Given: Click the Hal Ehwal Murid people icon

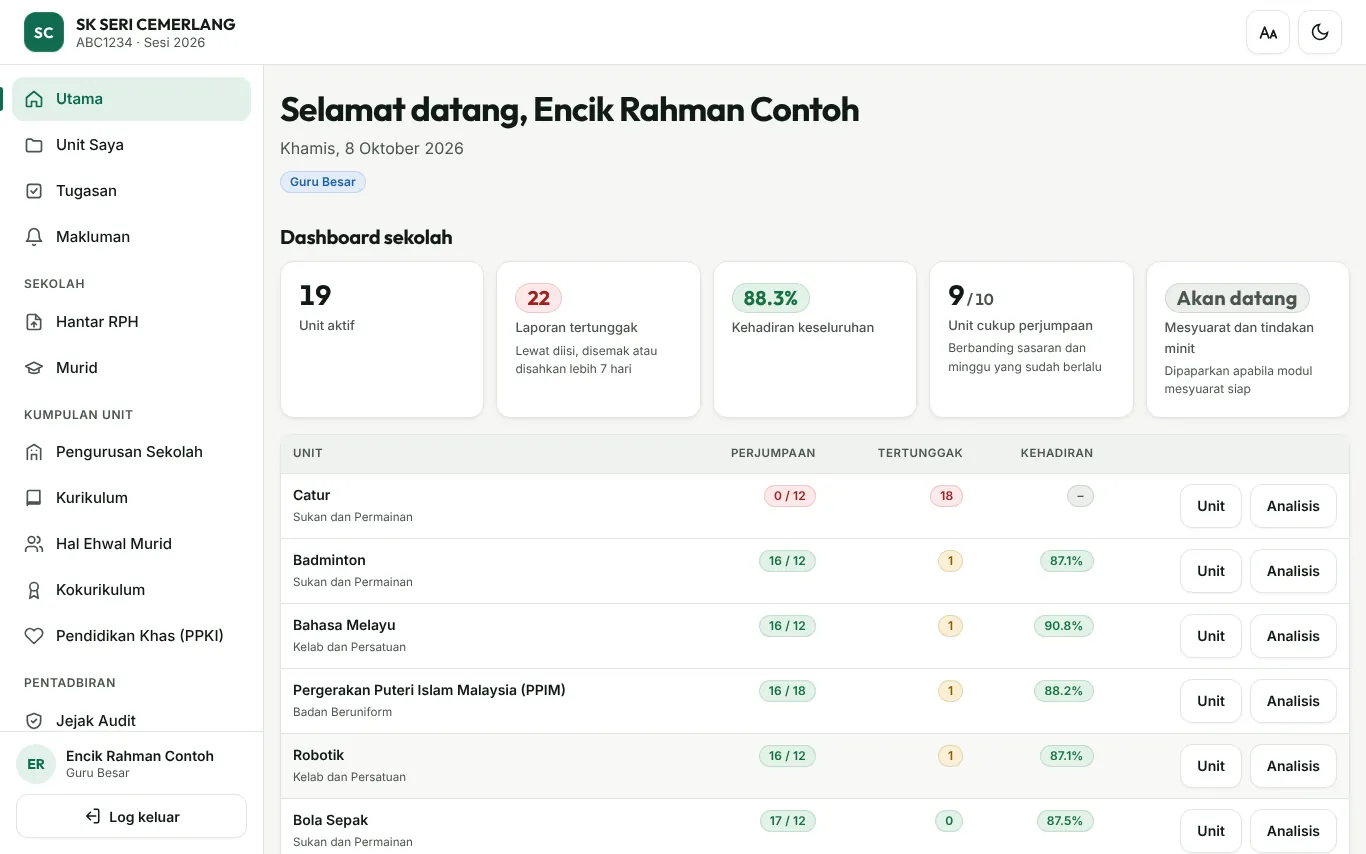Looking at the screenshot, I should click(x=34, y=544).
